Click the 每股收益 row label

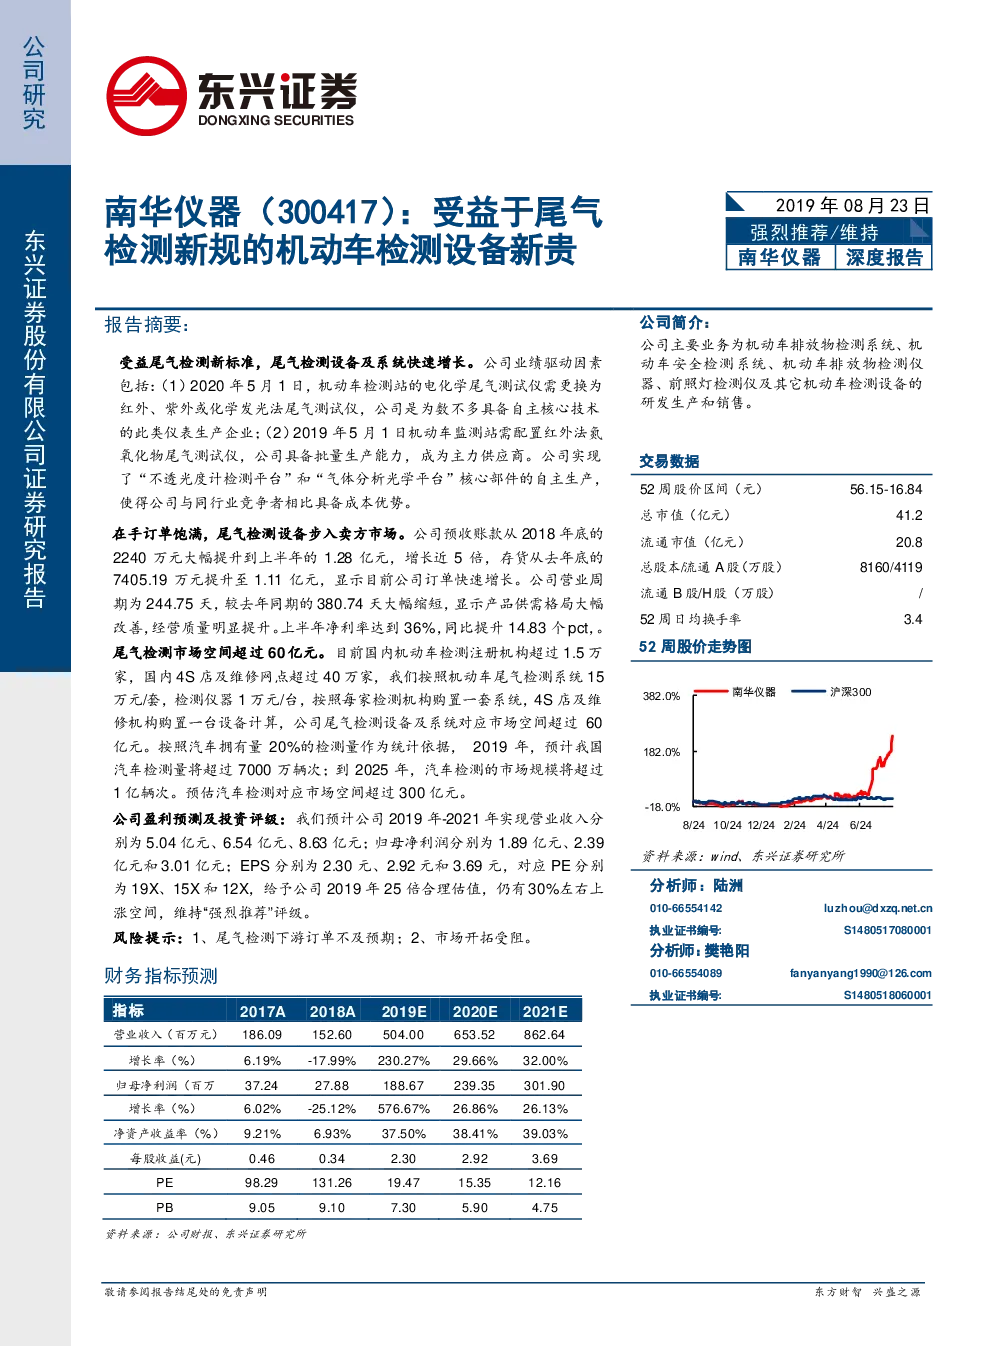pyautogui.click(x=165, y=1159)
